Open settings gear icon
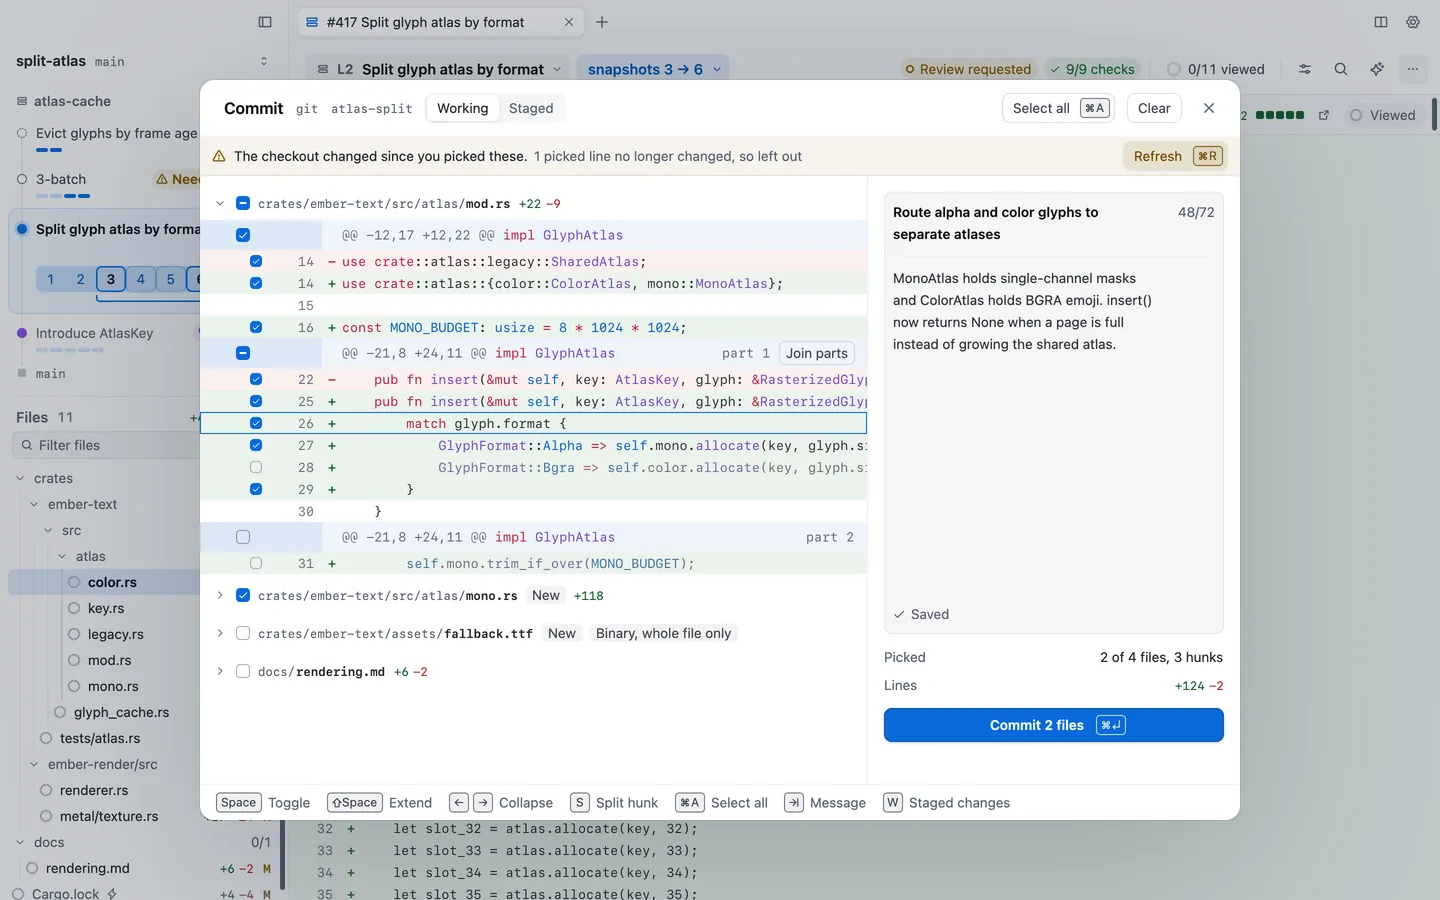Screen dimensions: 1440x900 pyautogui.click(x=1413, y=22)
